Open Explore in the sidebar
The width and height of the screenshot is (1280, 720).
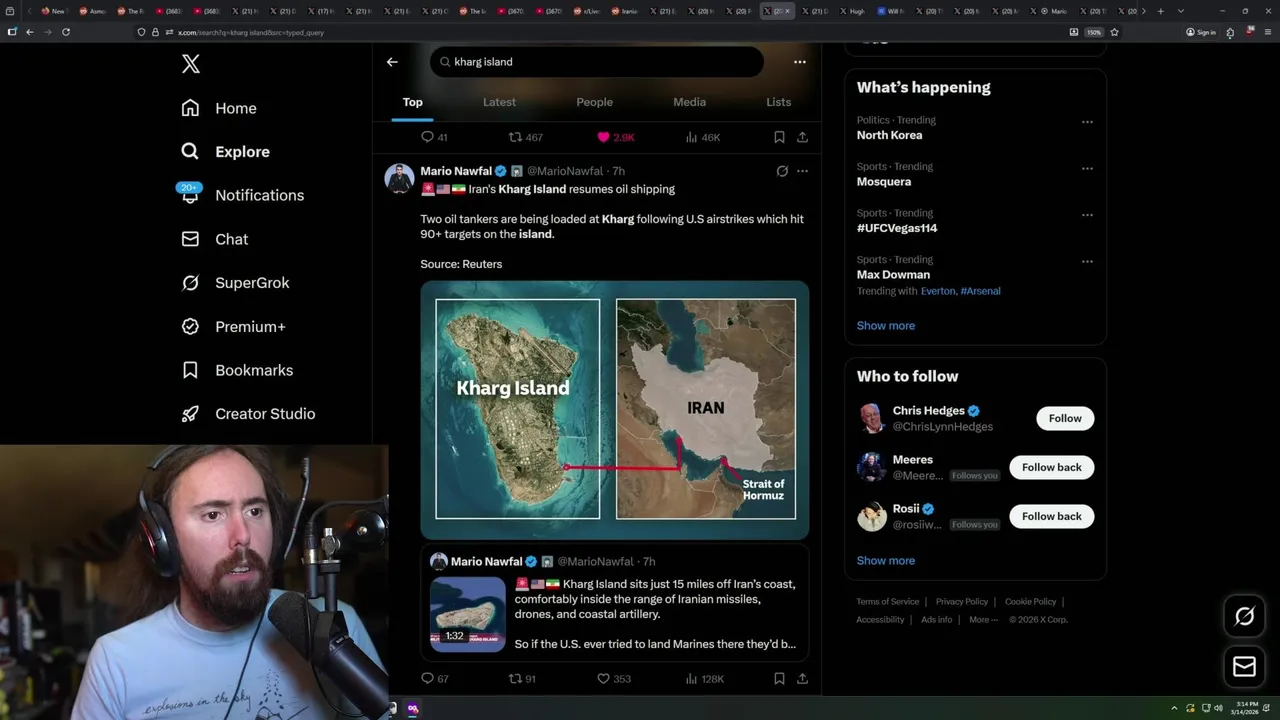tap(225, 152)
